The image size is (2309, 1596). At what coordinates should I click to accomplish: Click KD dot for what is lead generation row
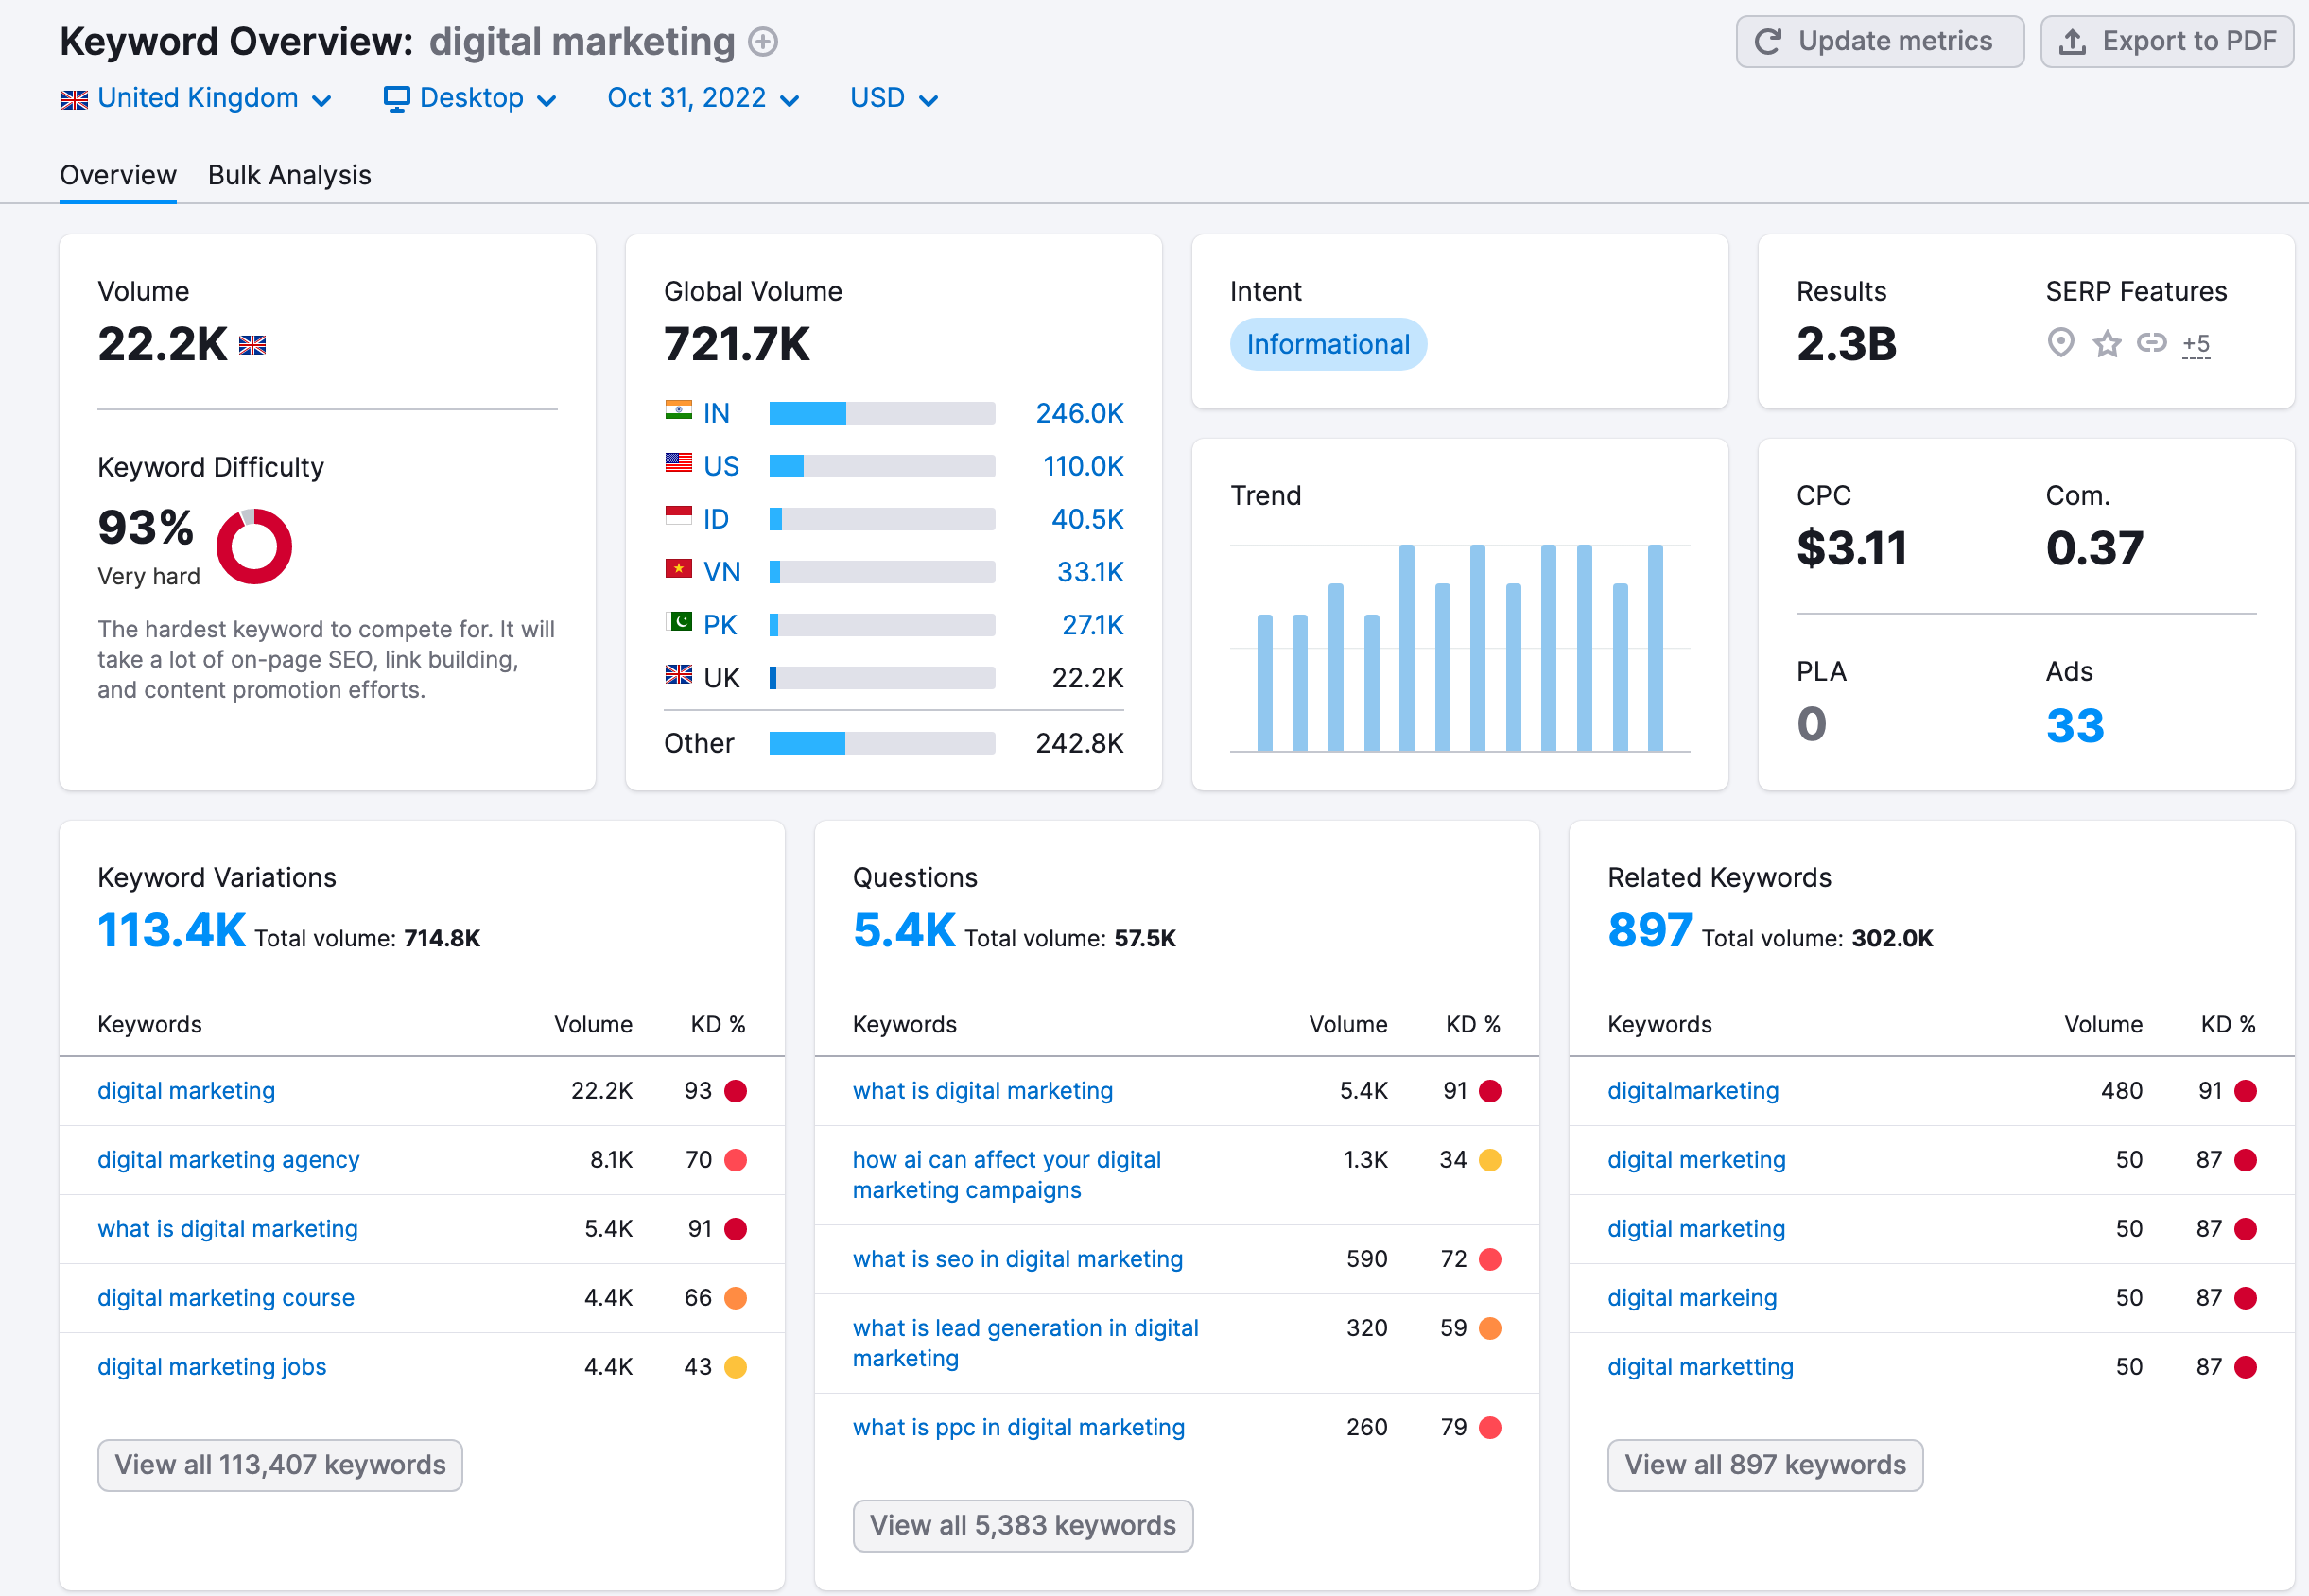pyautogui.click(x=1490, y=1328)
